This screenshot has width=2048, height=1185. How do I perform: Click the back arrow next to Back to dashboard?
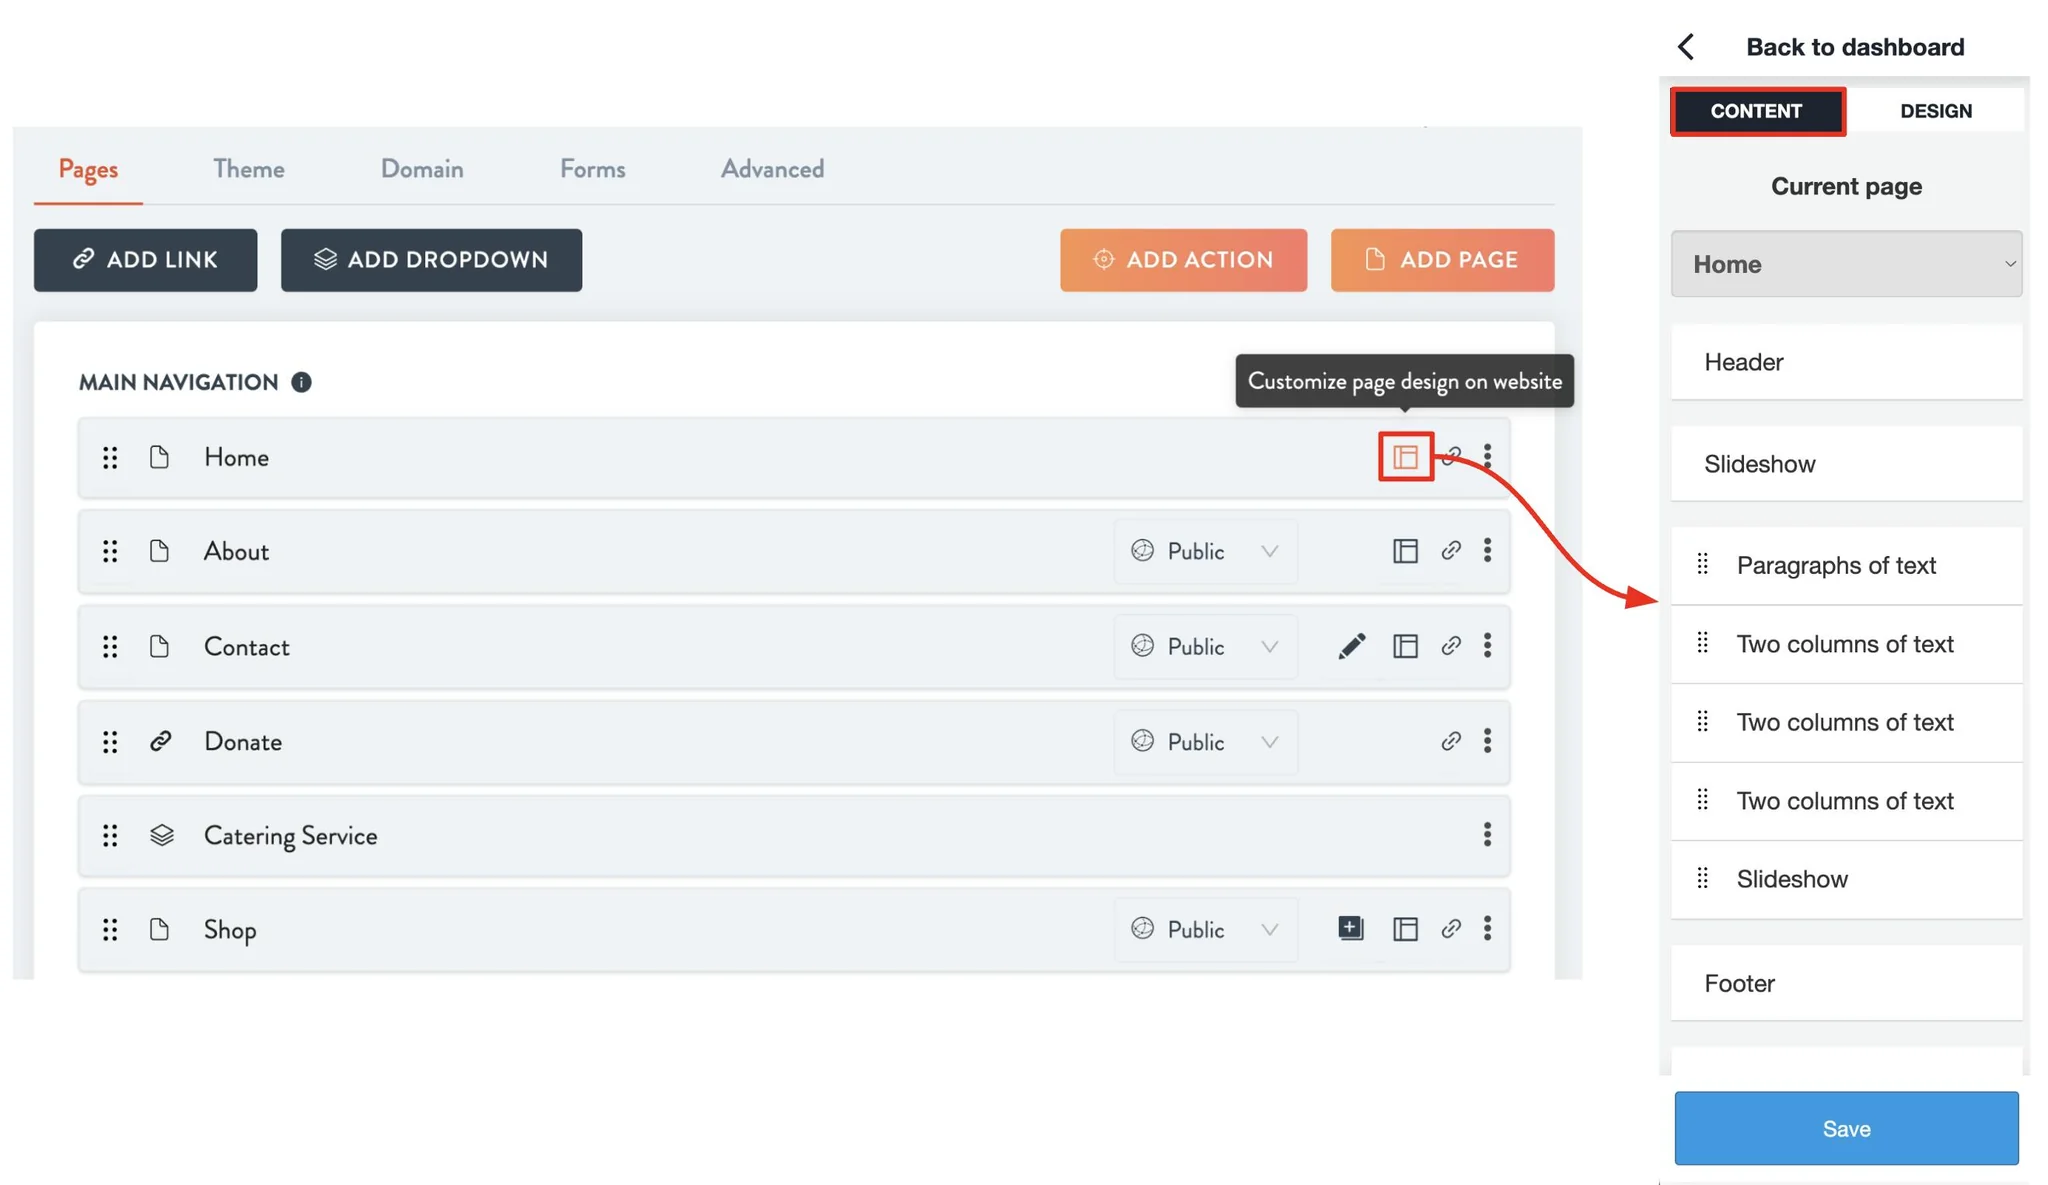(x=1686, y=47)
